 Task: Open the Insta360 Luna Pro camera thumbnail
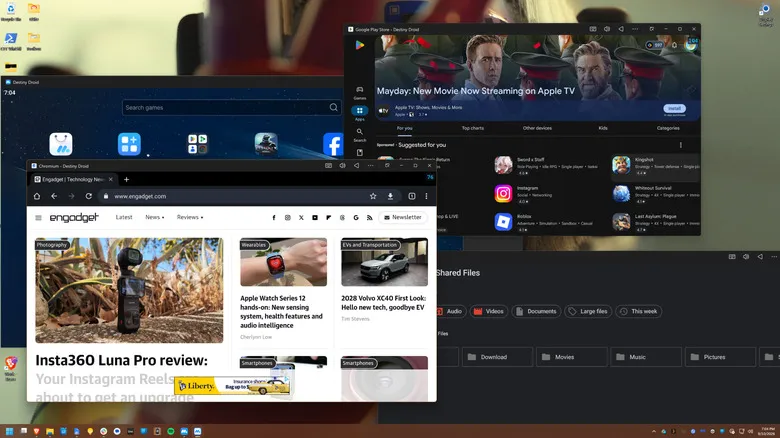pyautogui.click(x=129, y=290)
